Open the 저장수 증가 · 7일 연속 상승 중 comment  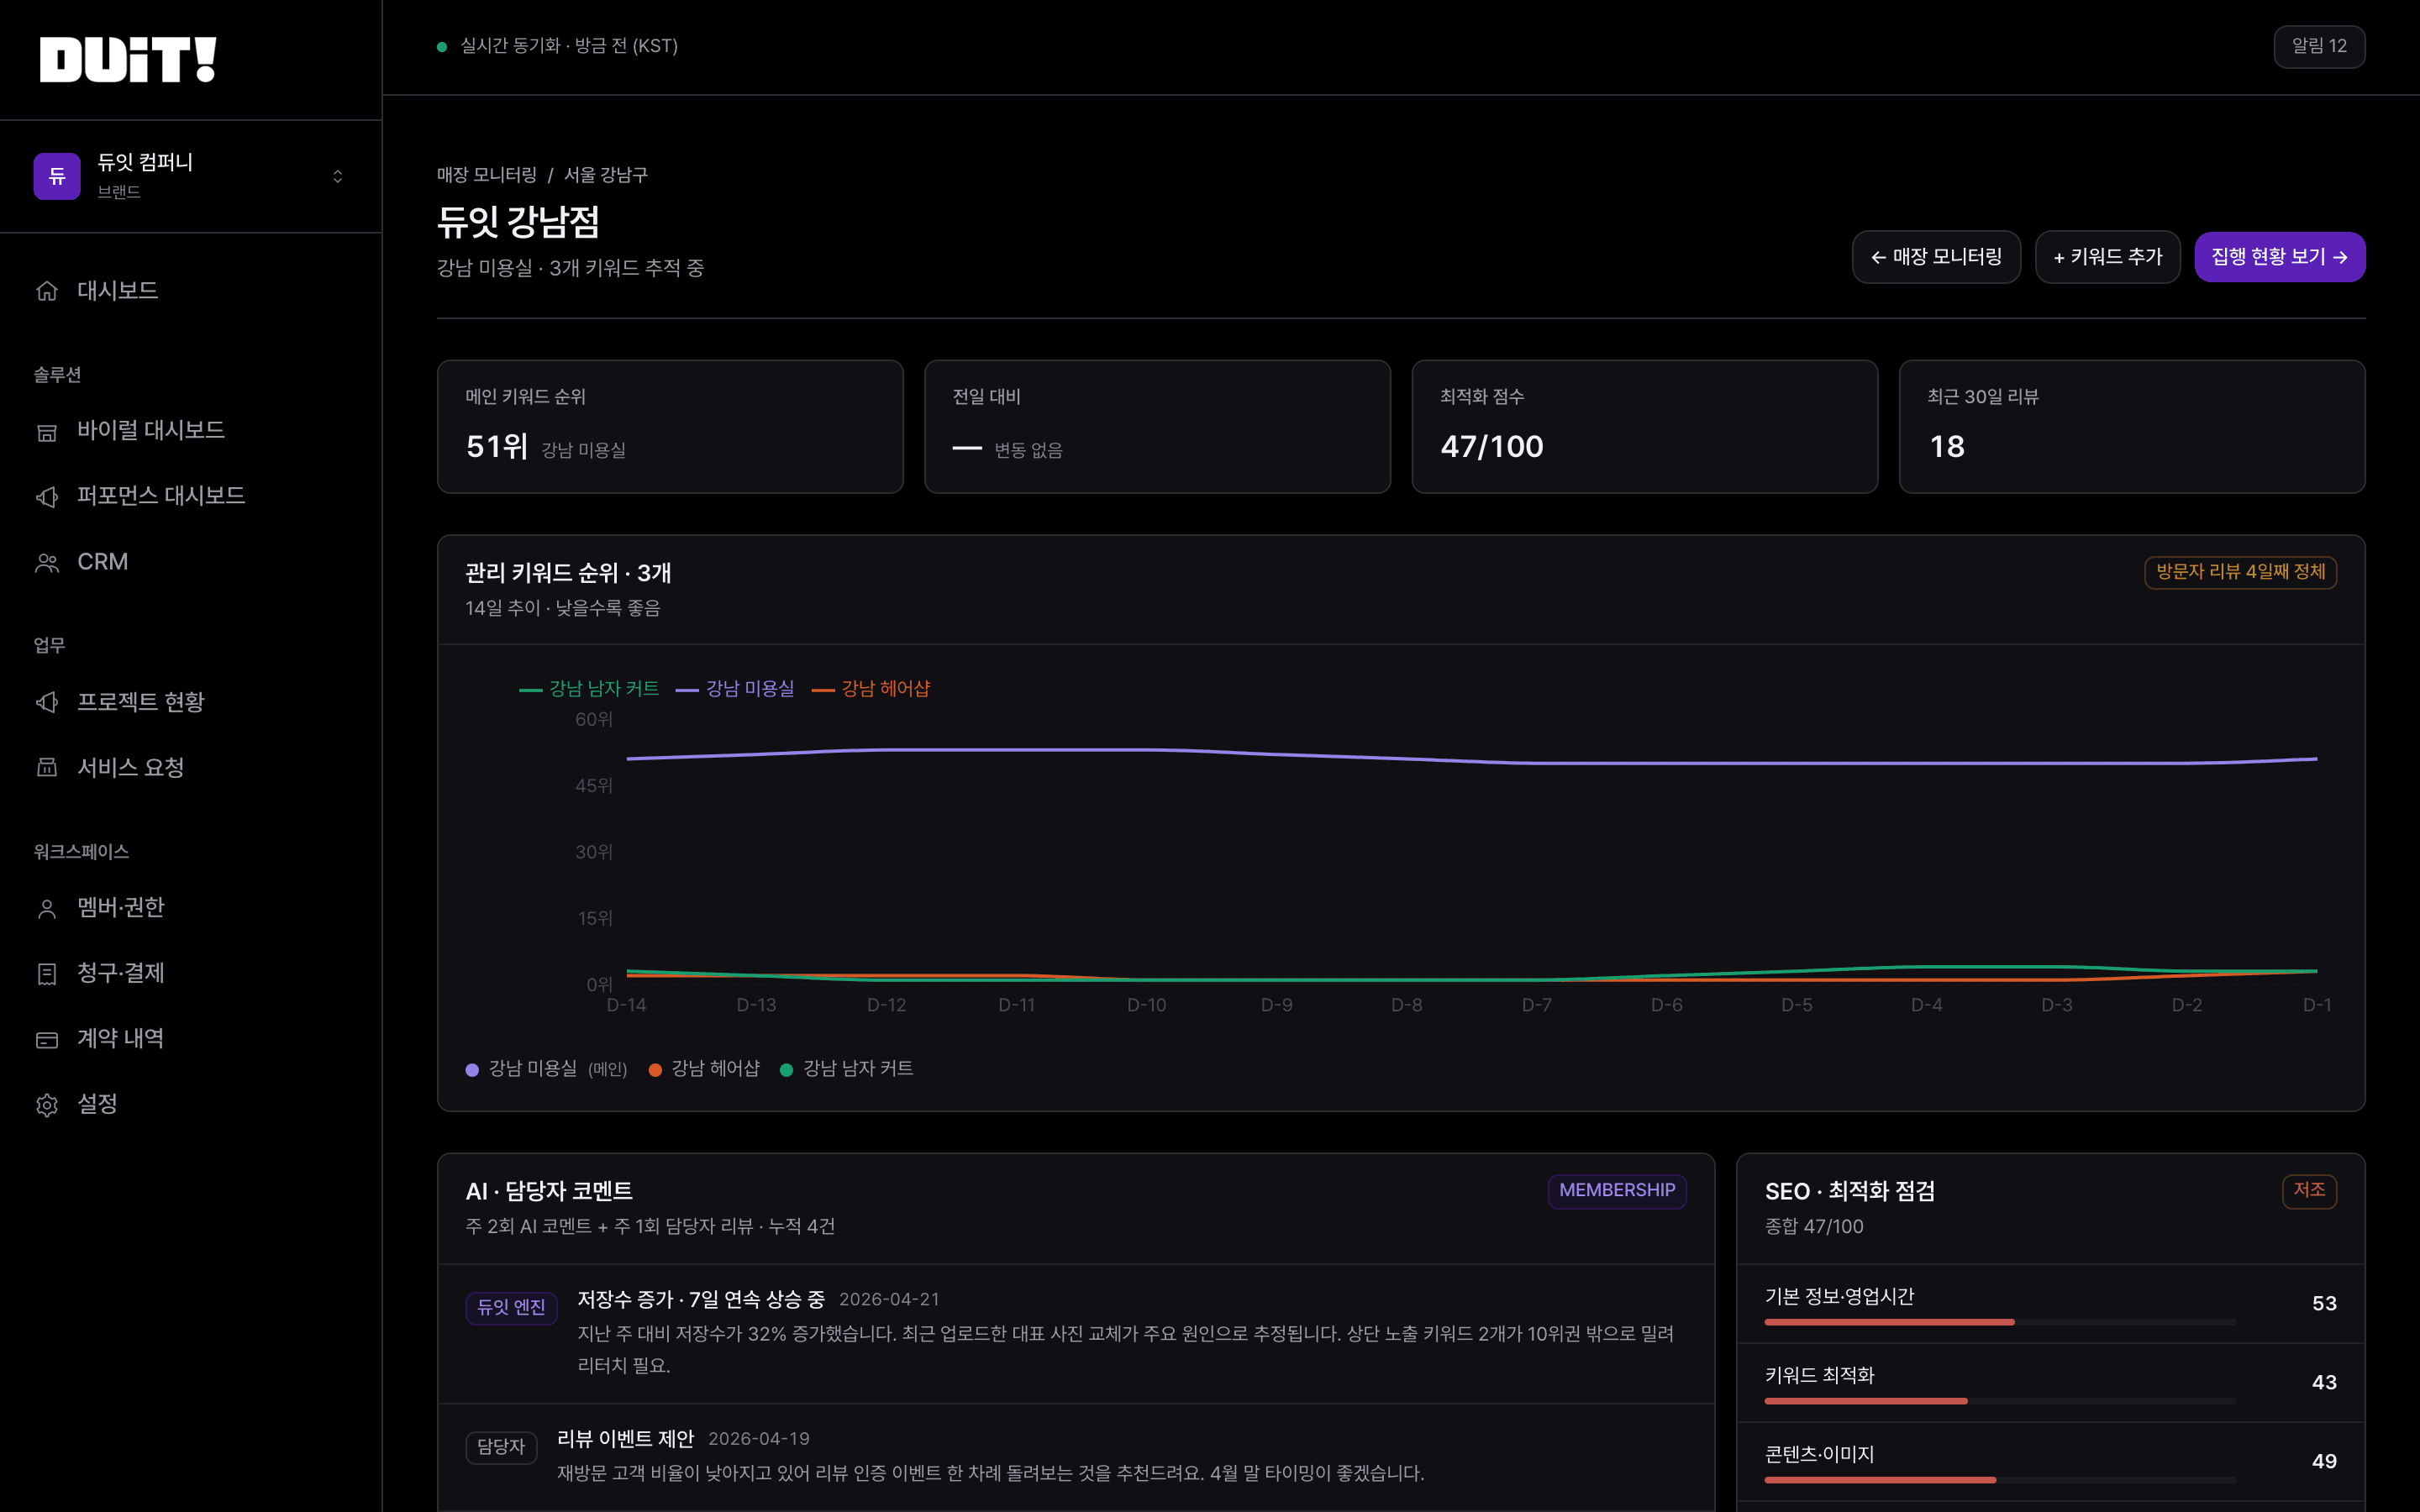(x=701, y=1300)
